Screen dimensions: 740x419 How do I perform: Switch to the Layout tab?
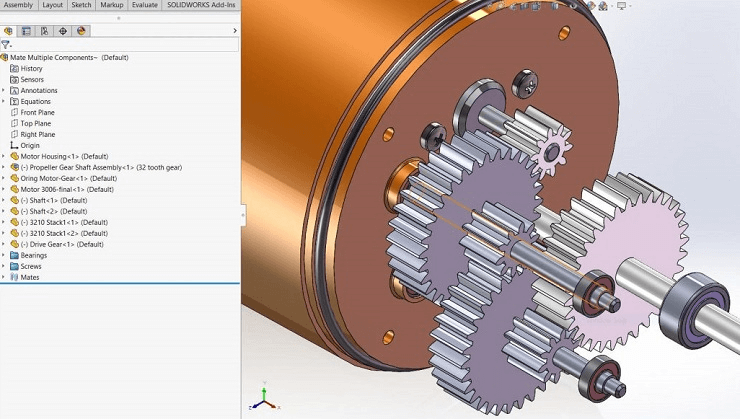click(52, 5)
